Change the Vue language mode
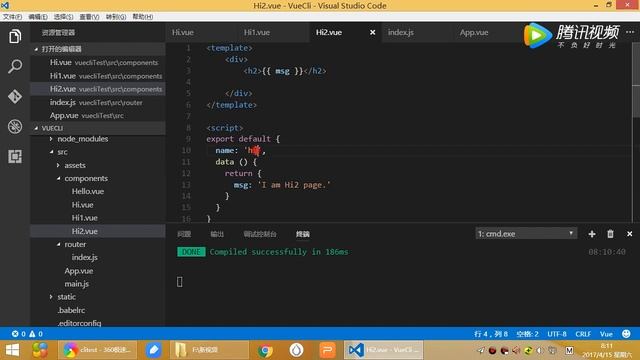This screenshot has width=640, height=360. pos(606,334)
